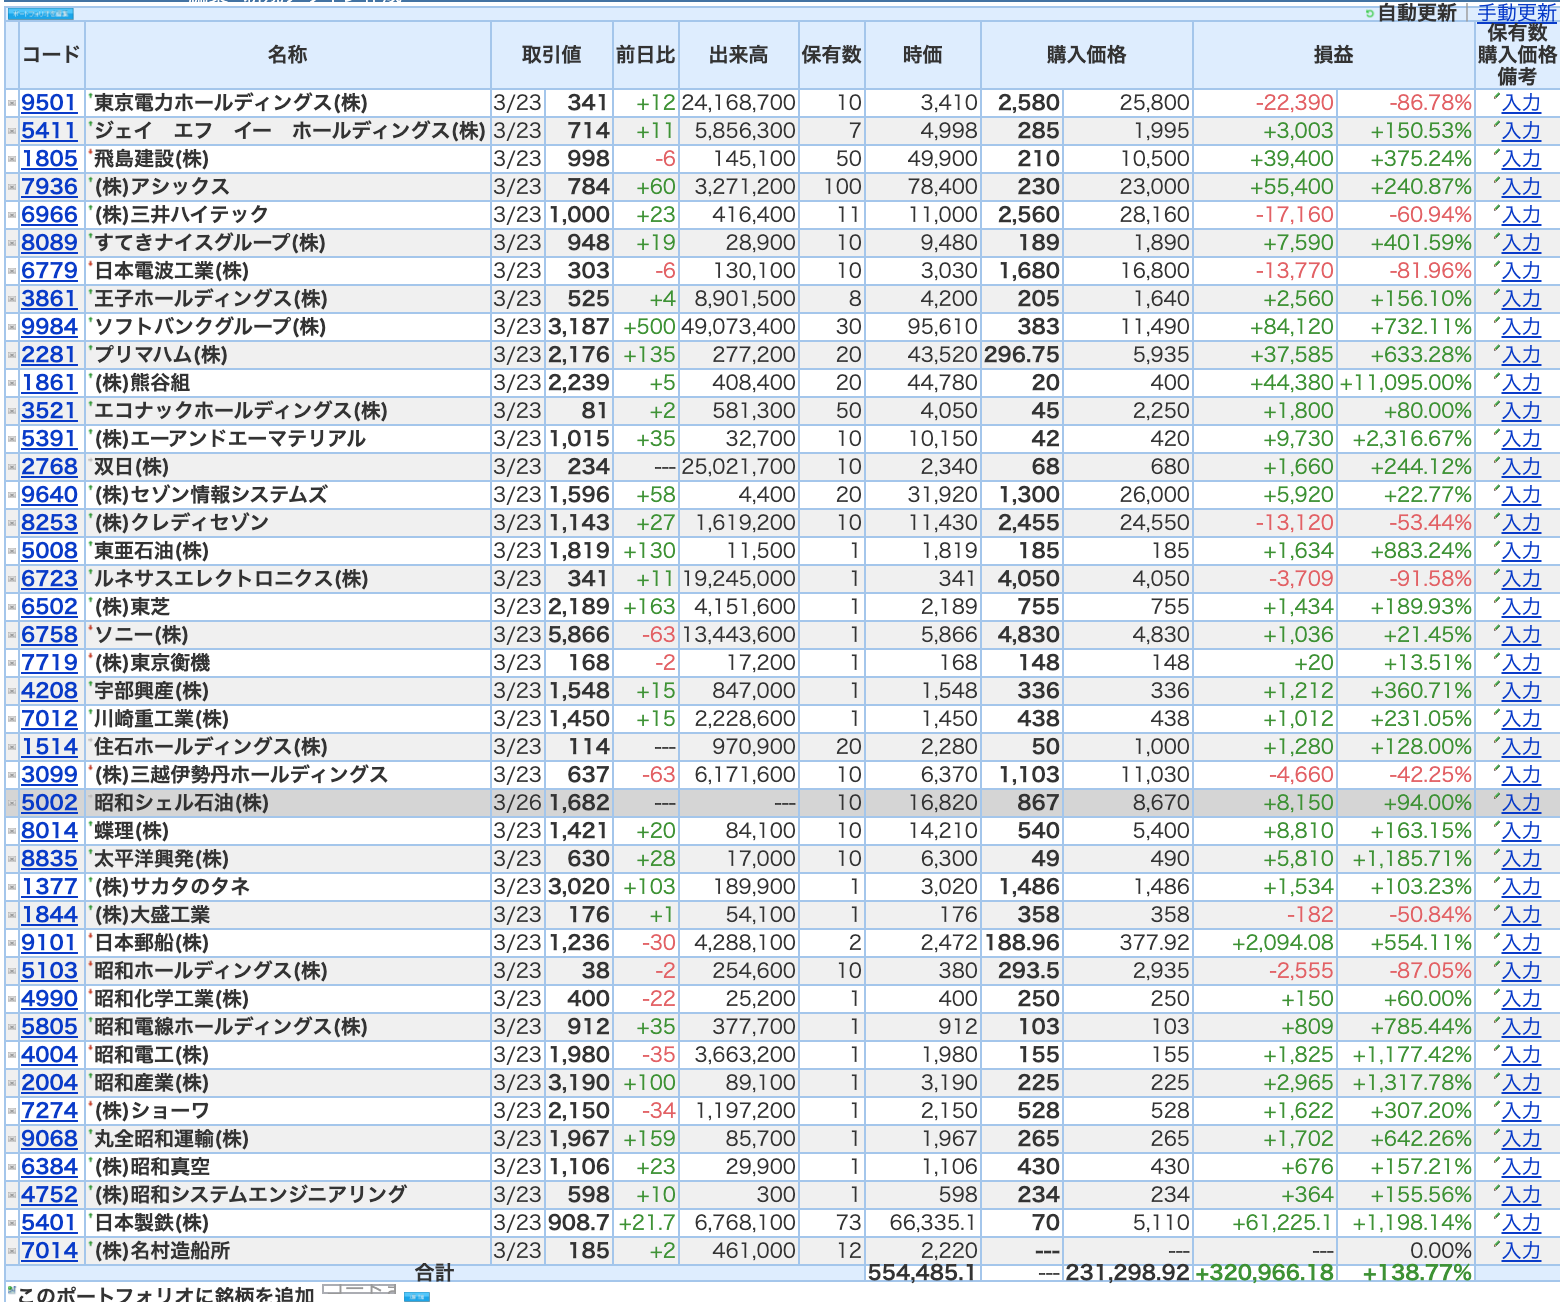The image size is (1560, 1302).
Task: Click the small row icon left of code 5391
Action: click(12, 439)
